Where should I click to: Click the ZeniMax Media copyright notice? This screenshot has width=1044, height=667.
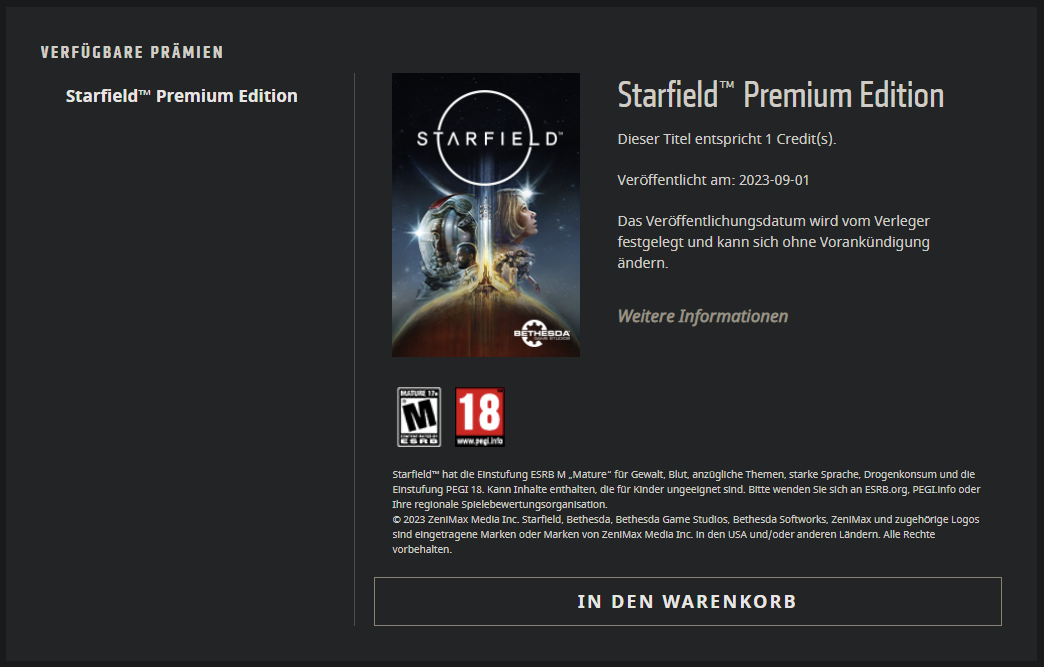coord(686,535)
